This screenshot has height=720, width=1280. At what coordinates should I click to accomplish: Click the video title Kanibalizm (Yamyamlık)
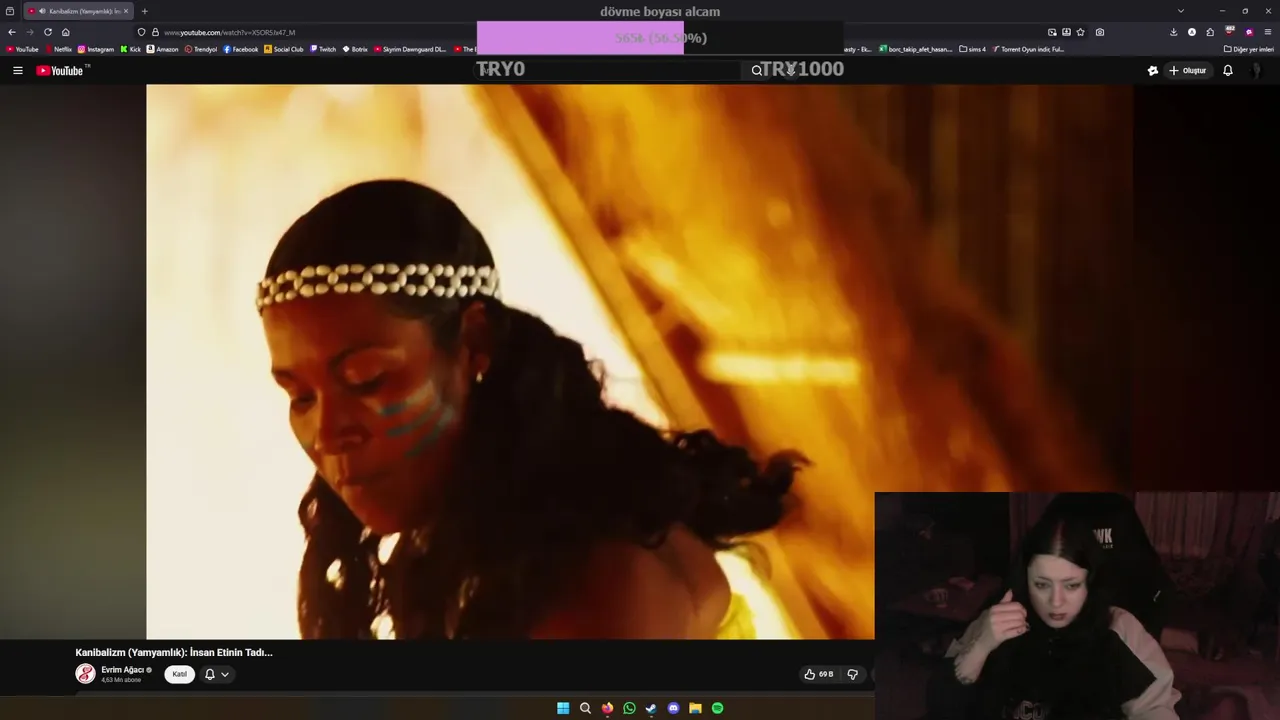174,652
